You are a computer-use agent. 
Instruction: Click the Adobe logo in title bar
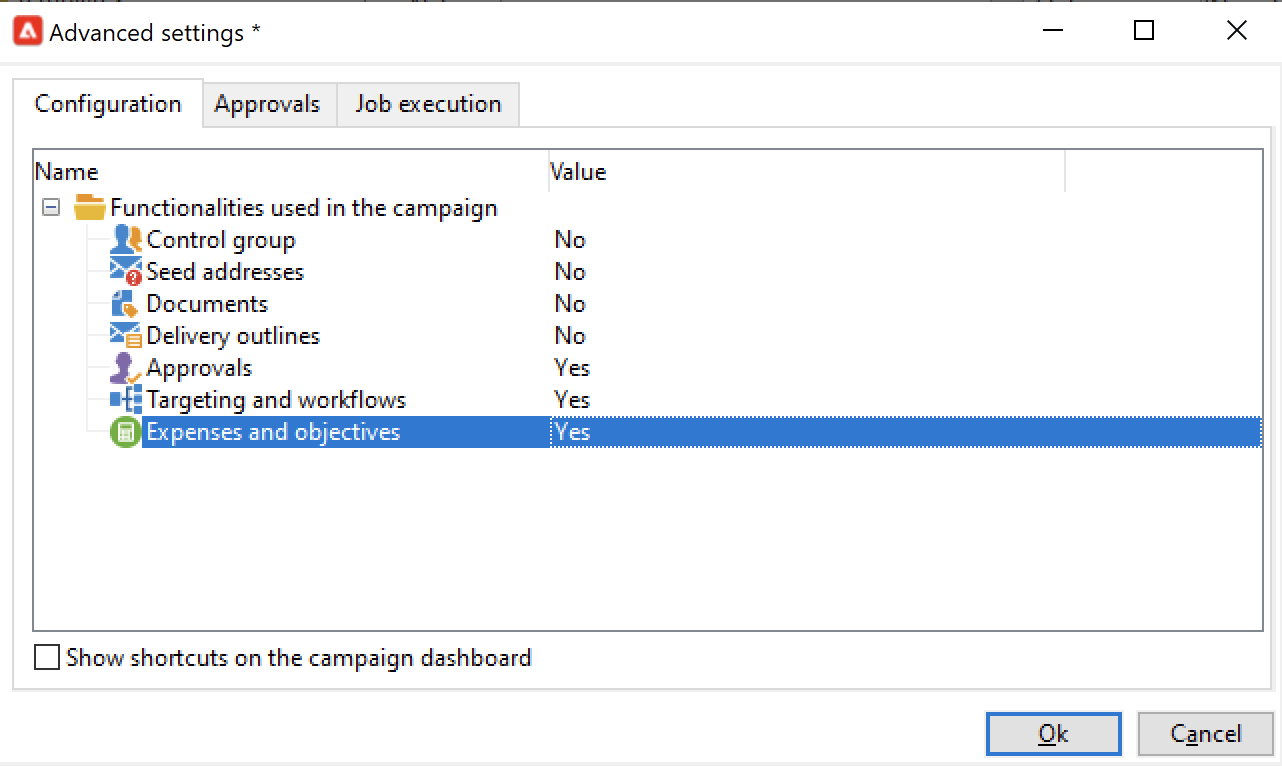(28, 32)
